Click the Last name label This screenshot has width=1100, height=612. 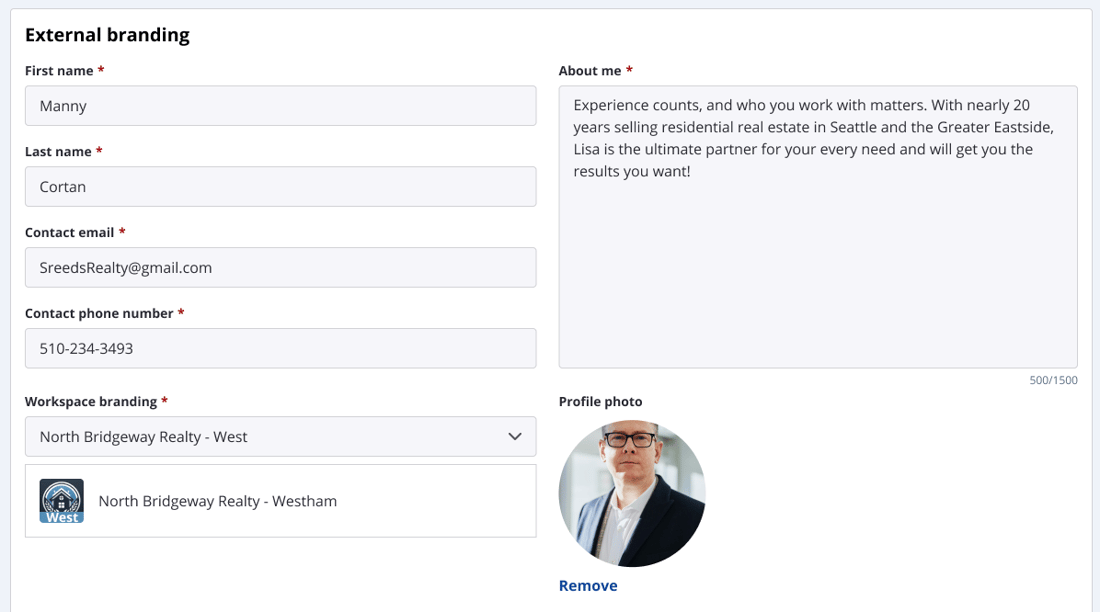click(58, 152)
